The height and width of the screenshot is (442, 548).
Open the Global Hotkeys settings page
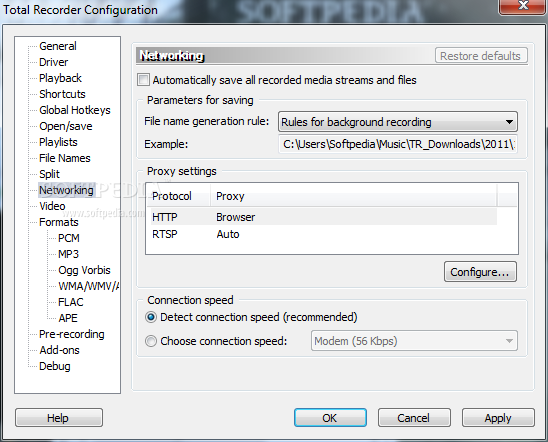coord(75,110)
